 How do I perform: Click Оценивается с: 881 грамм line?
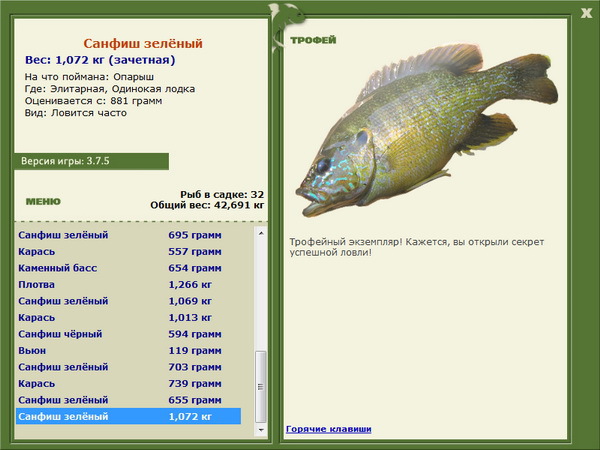pyautogui.click(x=93, y=101)
